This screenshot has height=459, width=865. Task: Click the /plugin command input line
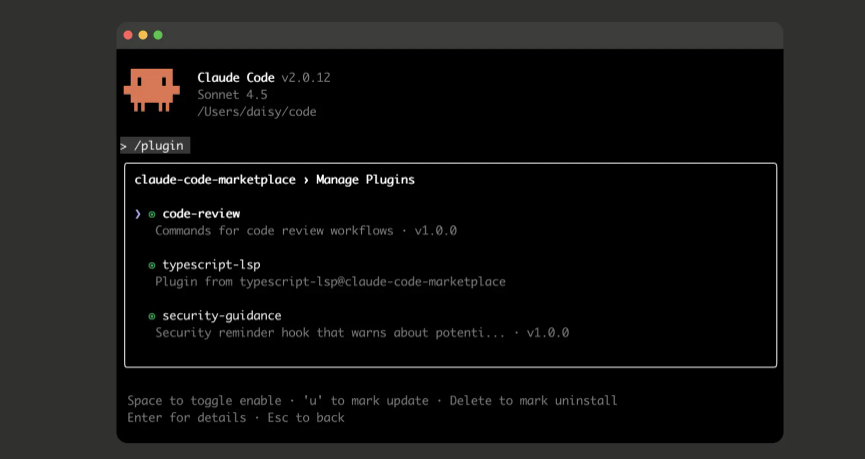(x=155, y=145)
